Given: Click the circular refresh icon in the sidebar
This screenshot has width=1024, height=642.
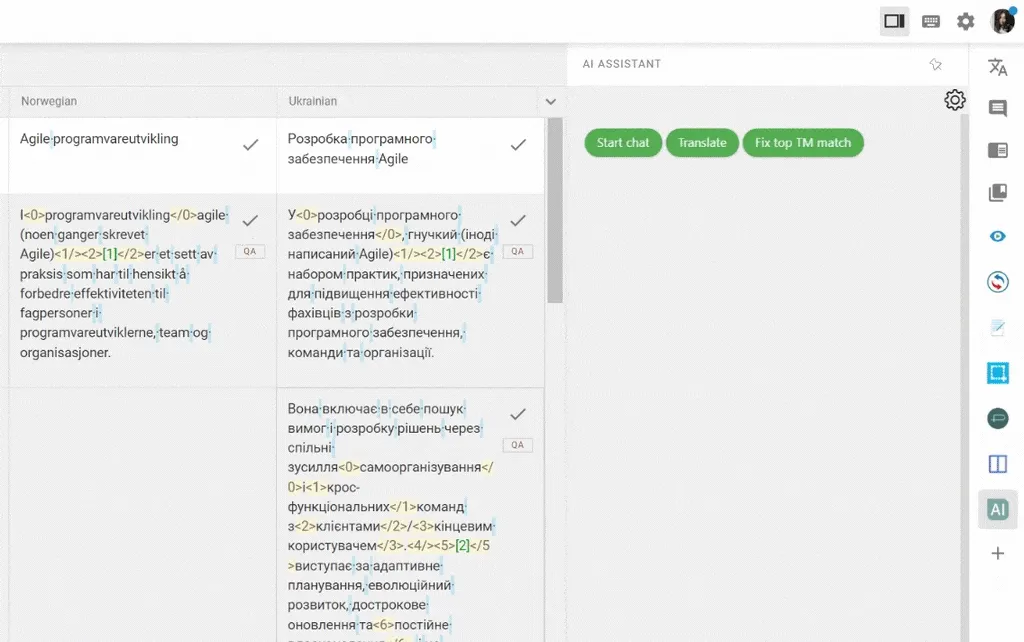Looking at the screenshot, I should [x=997, y=281].
